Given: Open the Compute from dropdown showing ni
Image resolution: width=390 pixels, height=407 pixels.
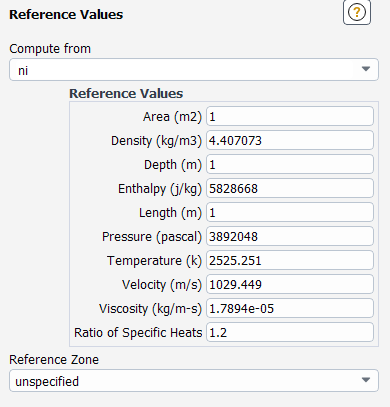Looking at the screenshot, I should 194,70.
